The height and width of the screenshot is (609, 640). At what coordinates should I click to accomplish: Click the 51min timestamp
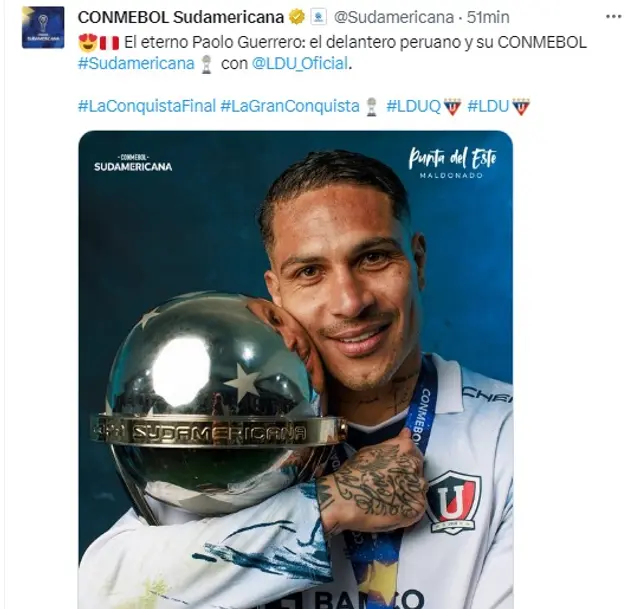tap(488, 17)
